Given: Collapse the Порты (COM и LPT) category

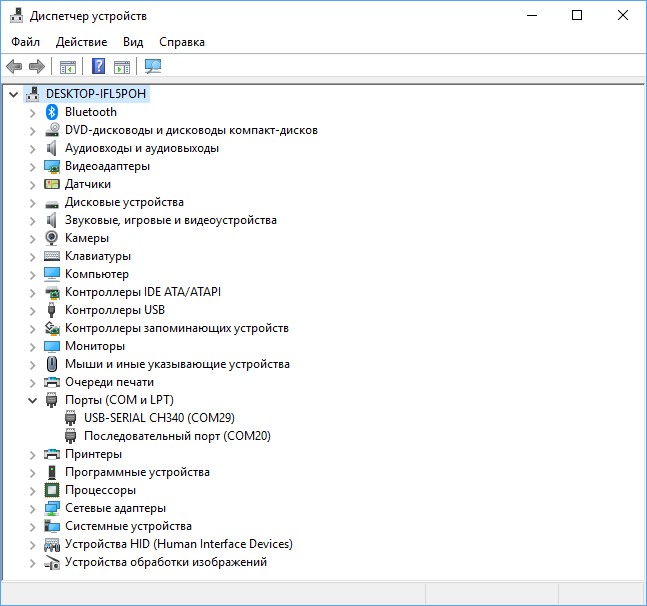Looking at the screenshot, I should [x=33, y=401].
